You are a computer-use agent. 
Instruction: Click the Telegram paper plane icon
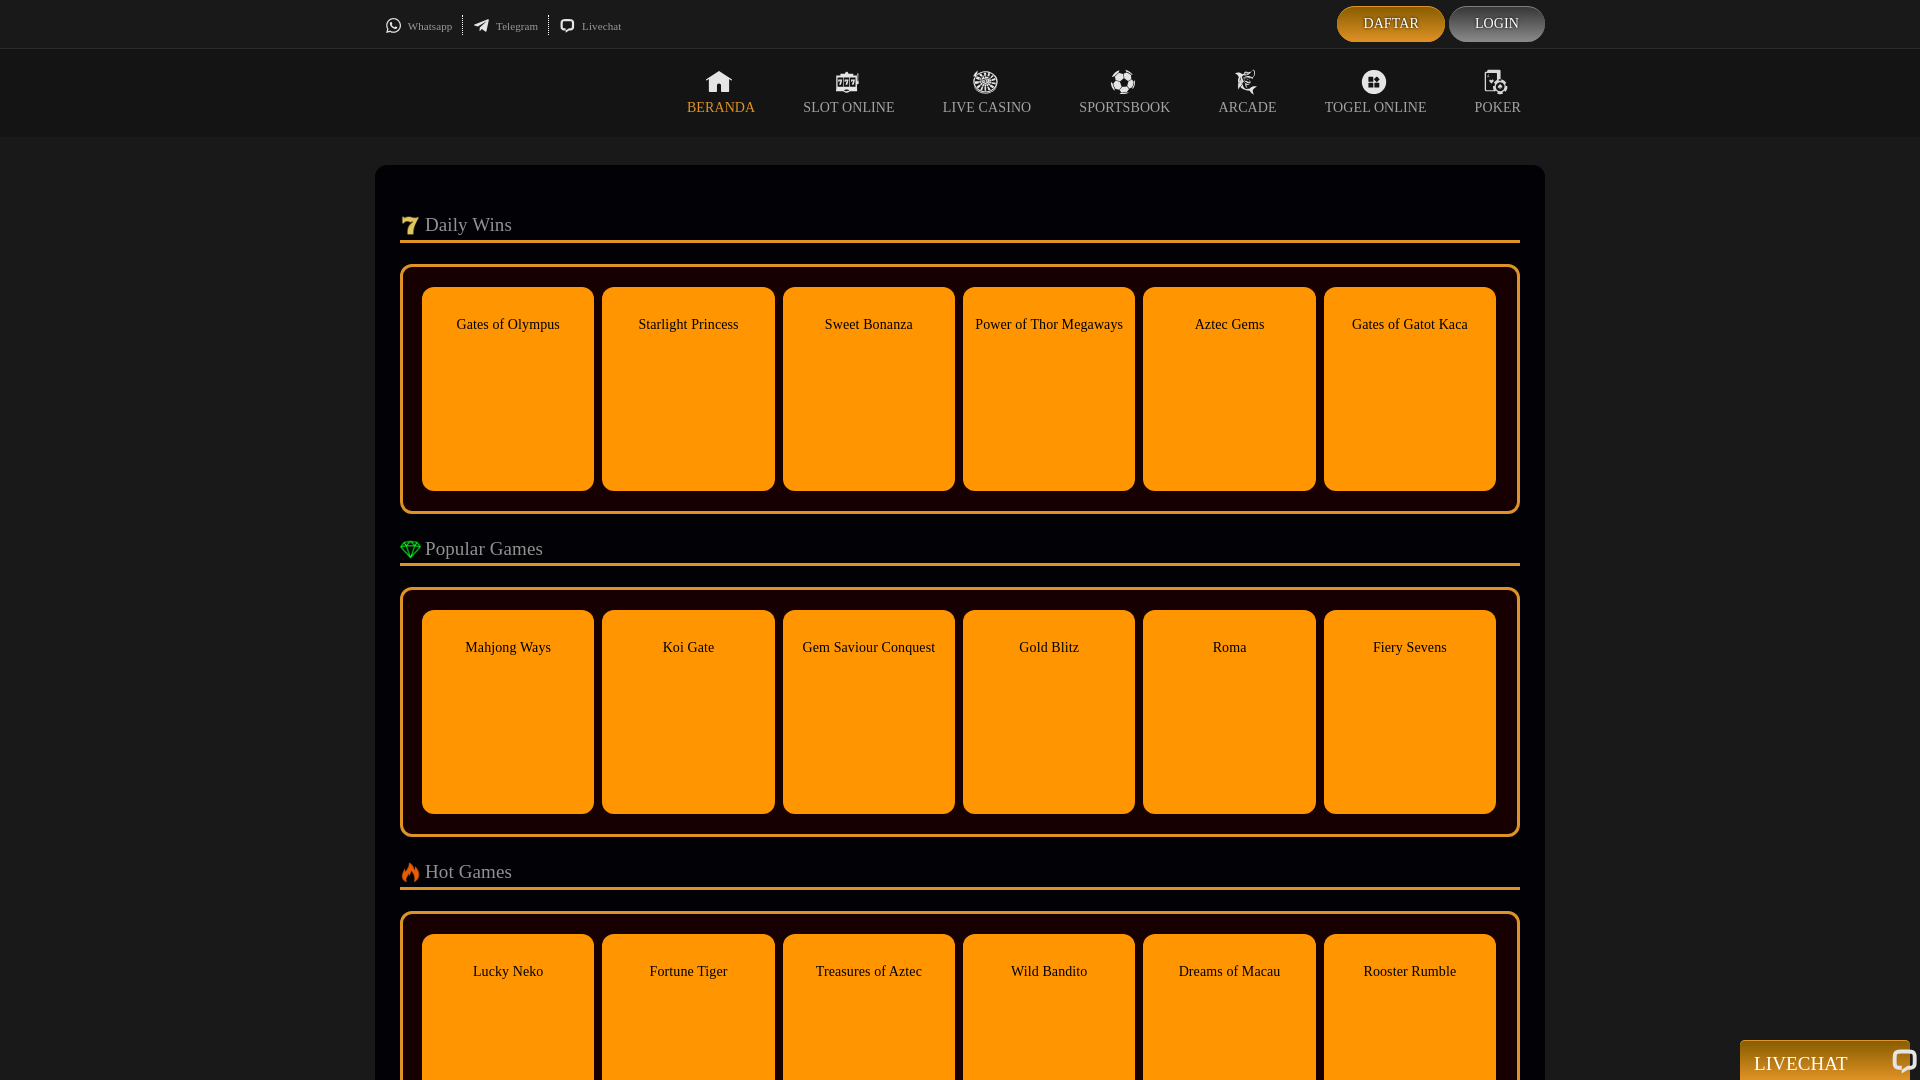click(482, 26)
